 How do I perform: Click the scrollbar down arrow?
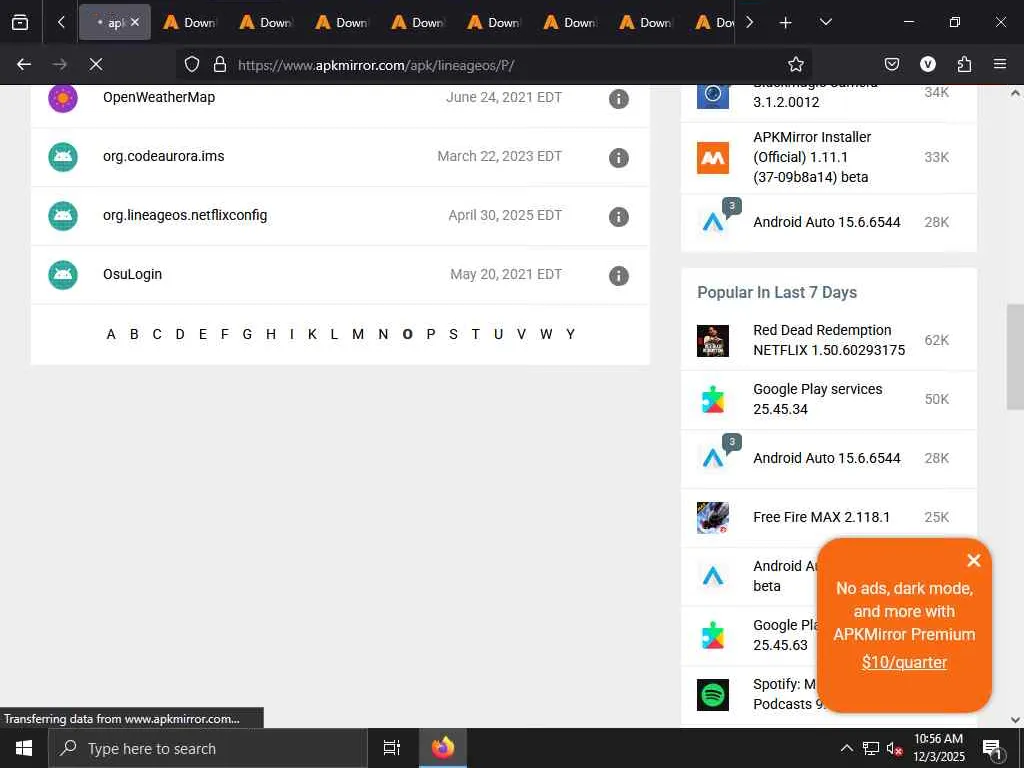click(x=1015, y=720)
